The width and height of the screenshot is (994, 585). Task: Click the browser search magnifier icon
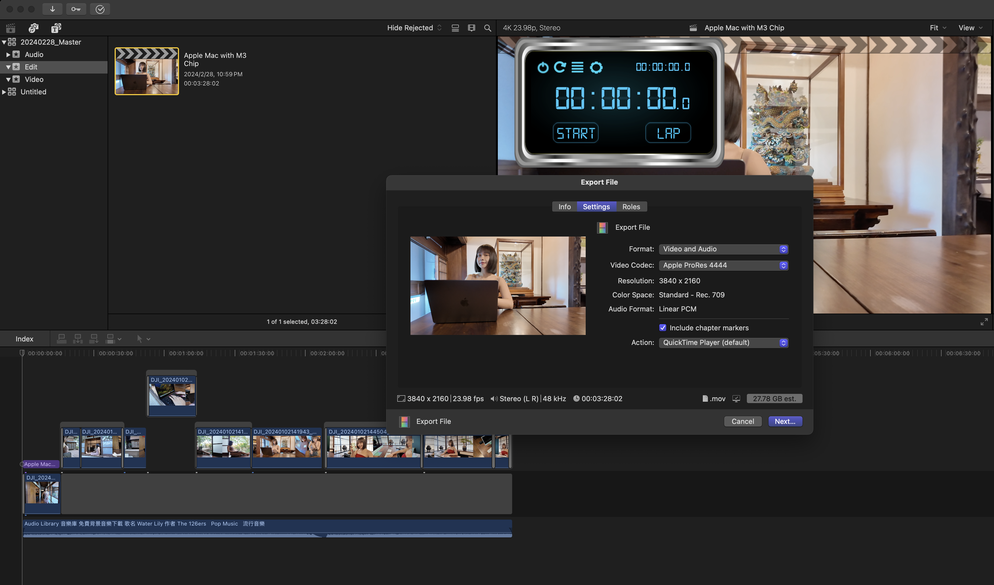[x=487, y=28]
